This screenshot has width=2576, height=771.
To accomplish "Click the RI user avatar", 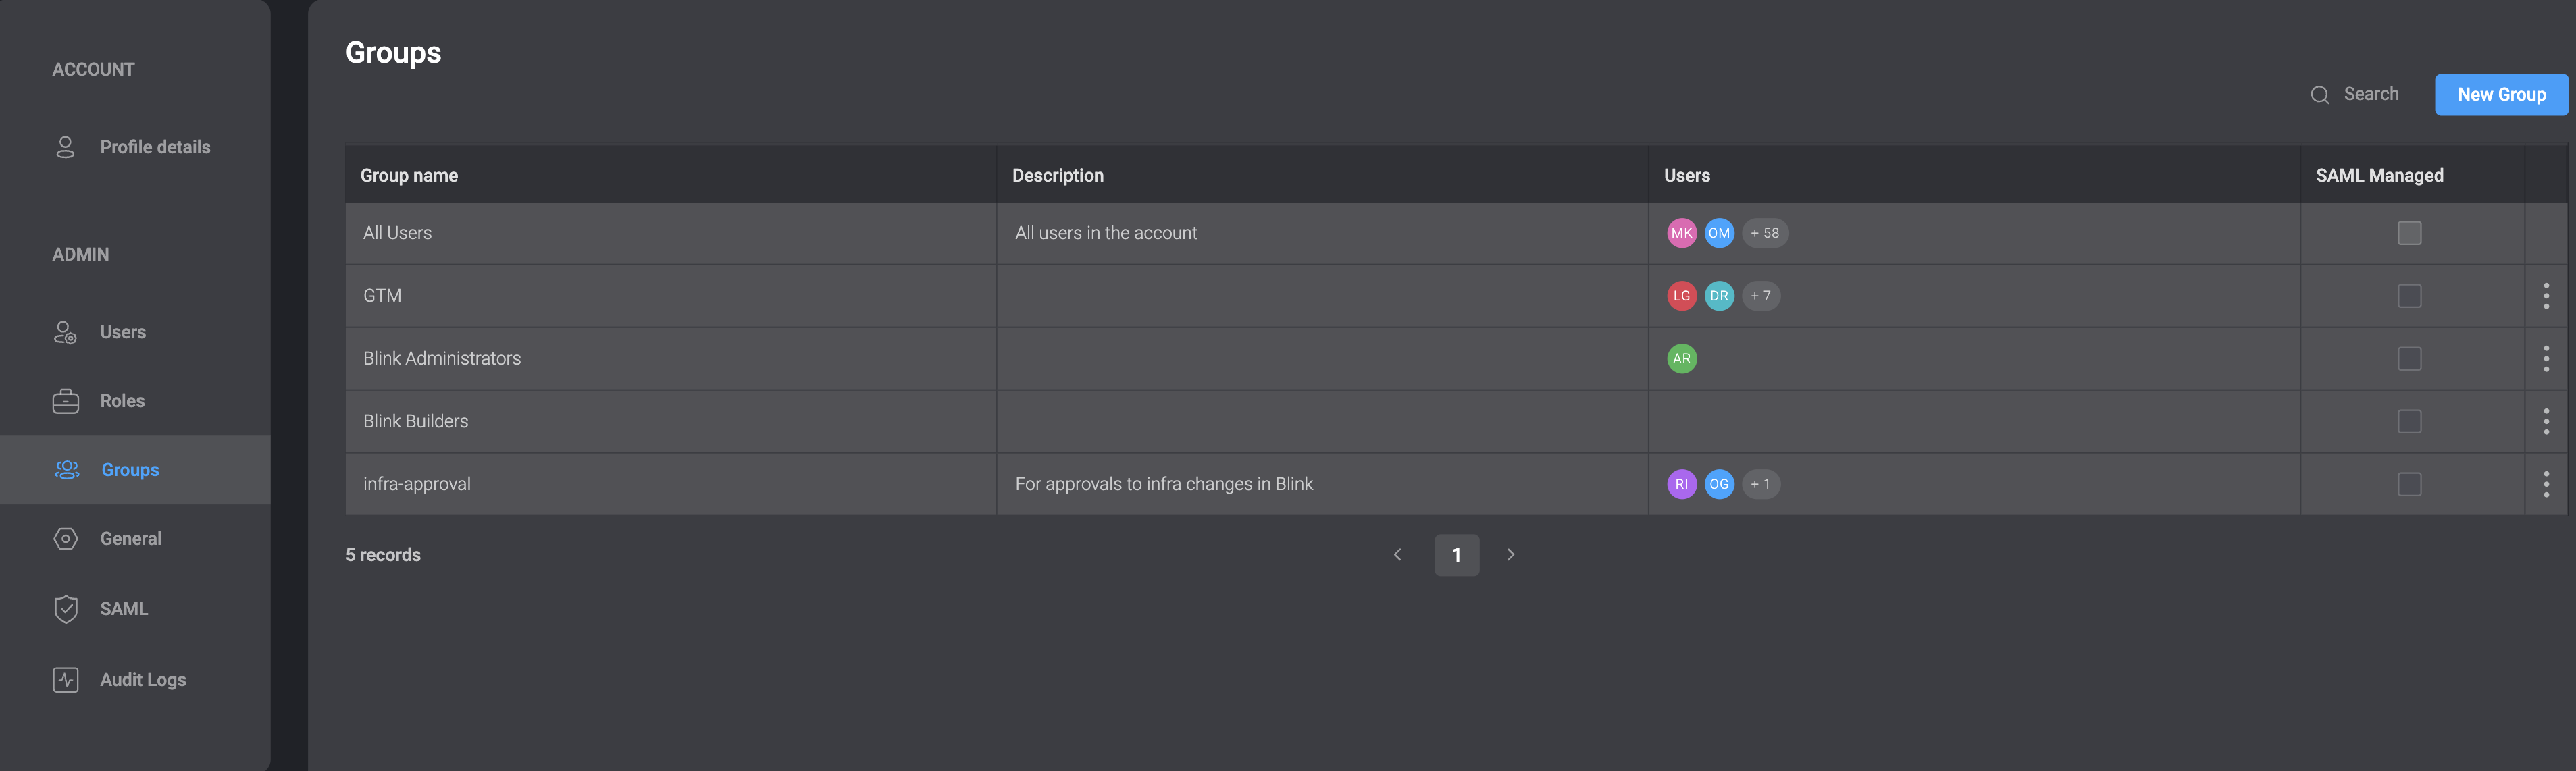I will 1681,484.
